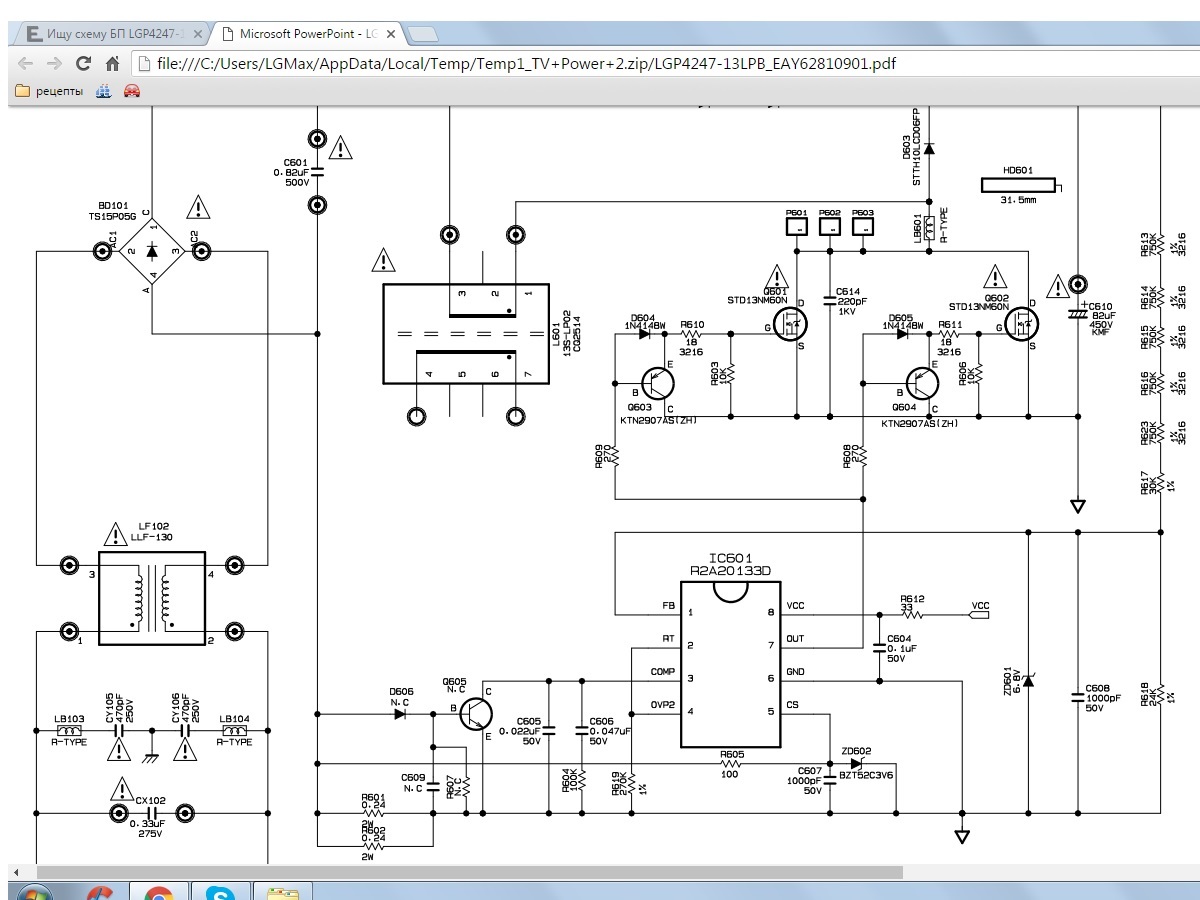The height and width of the screenshot is (900, 1200).
Task: Open the browser home page icon
Action: 112,63
